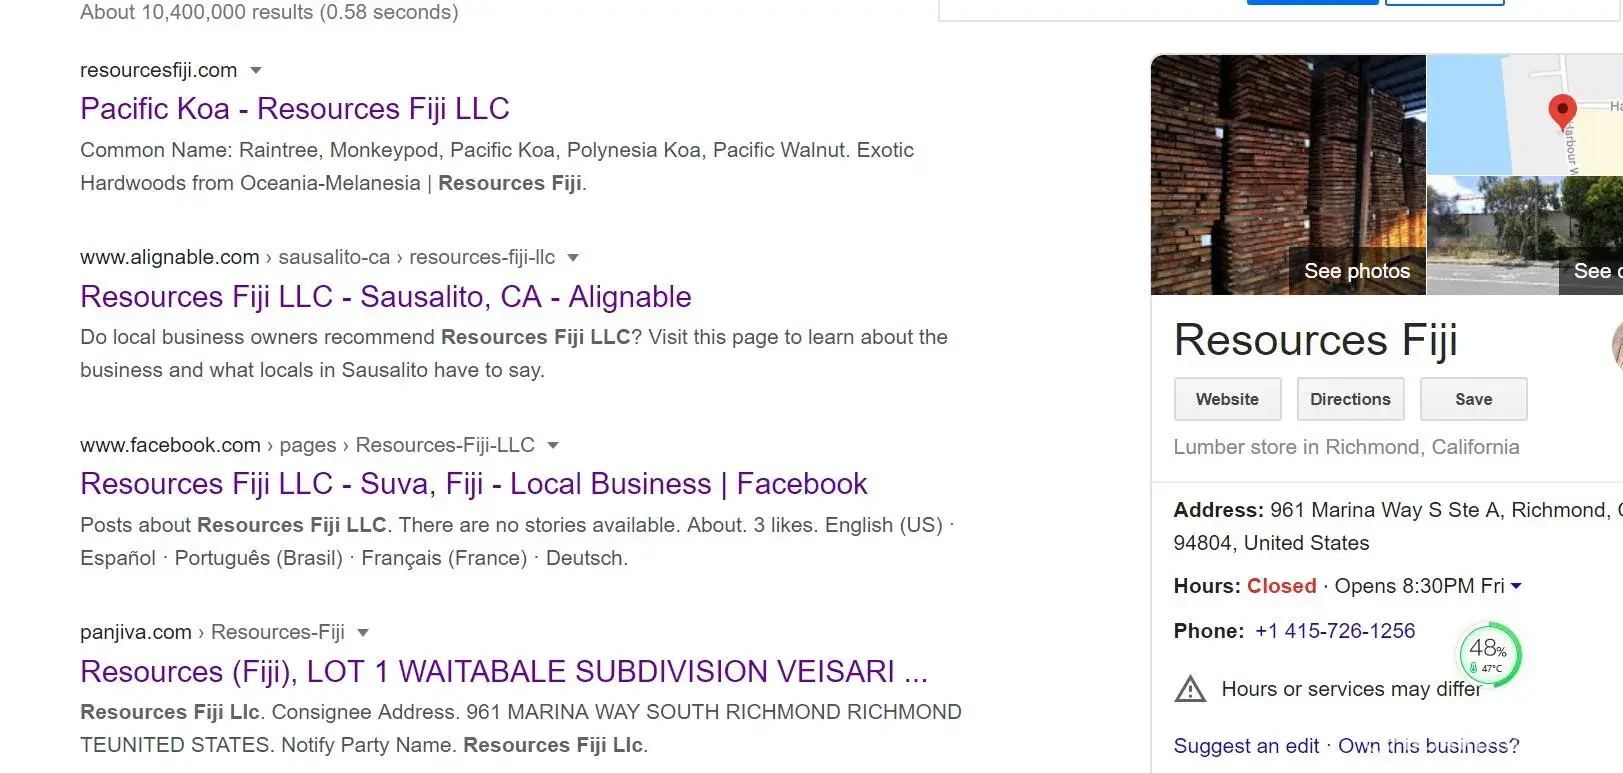Expand the business hours dropdown arrow
This screenshot has width=1623, height=773.
point(1516,586)
